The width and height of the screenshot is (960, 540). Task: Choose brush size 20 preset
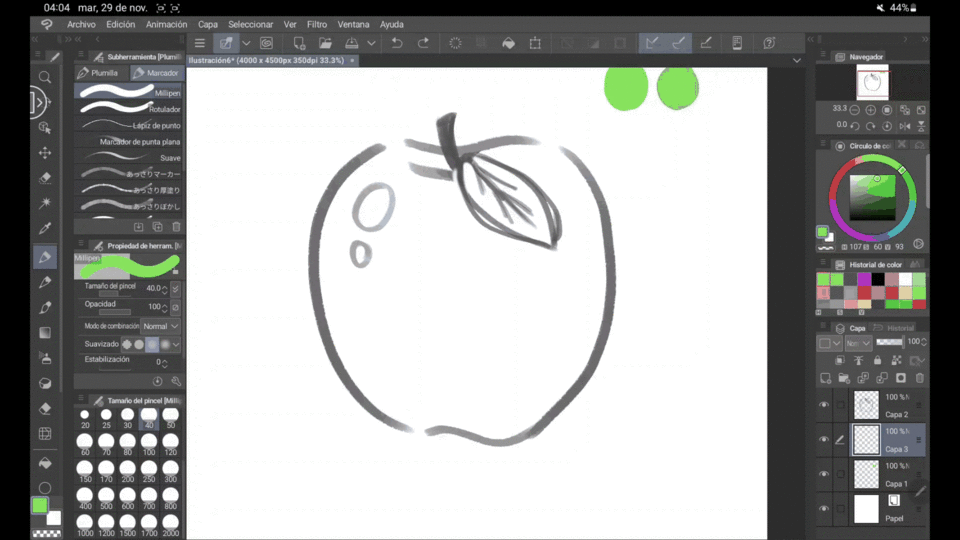pyautogui.click(x=84, y=419)
